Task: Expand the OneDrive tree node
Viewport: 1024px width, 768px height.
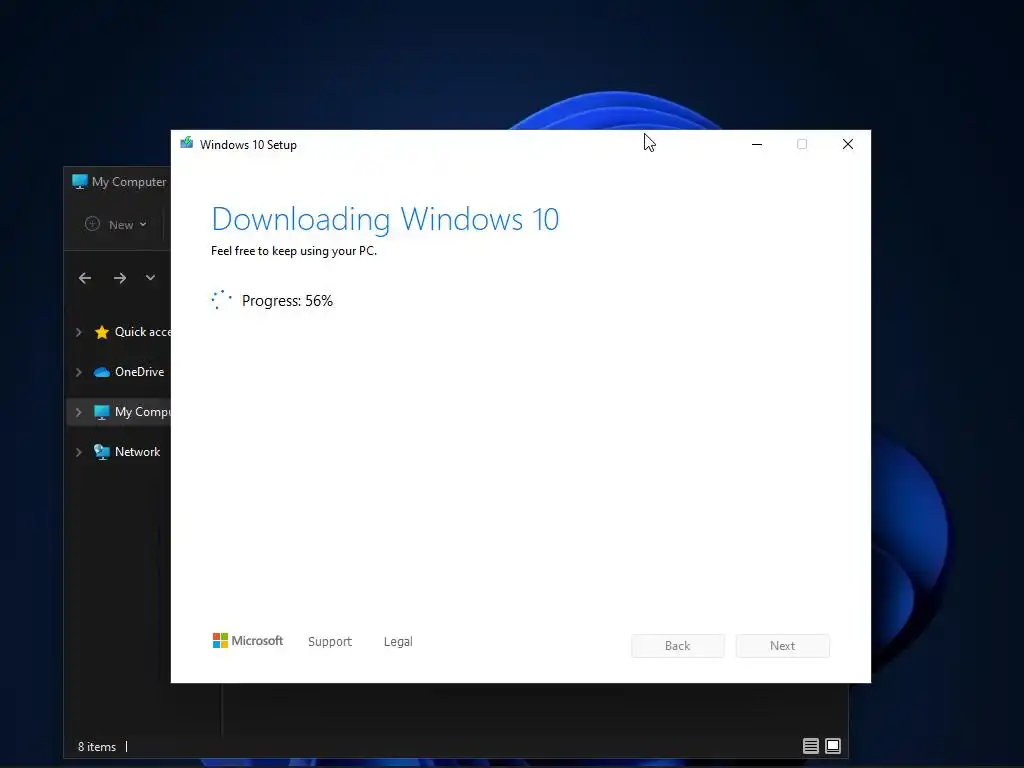Action: point(78,372)
